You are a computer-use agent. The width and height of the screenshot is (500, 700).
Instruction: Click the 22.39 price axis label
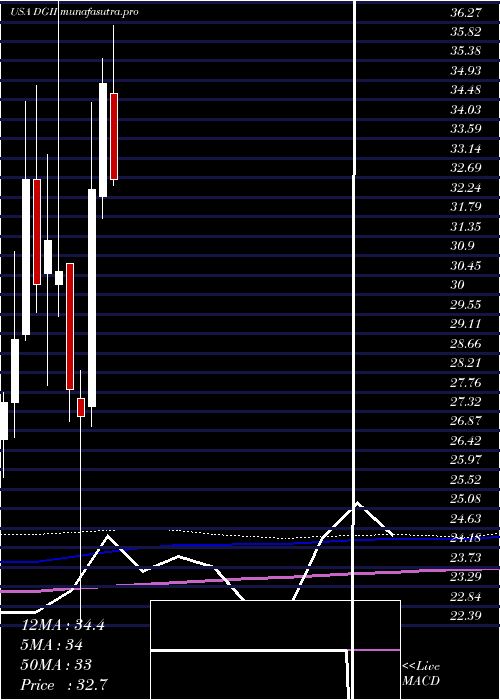[466, 616]
